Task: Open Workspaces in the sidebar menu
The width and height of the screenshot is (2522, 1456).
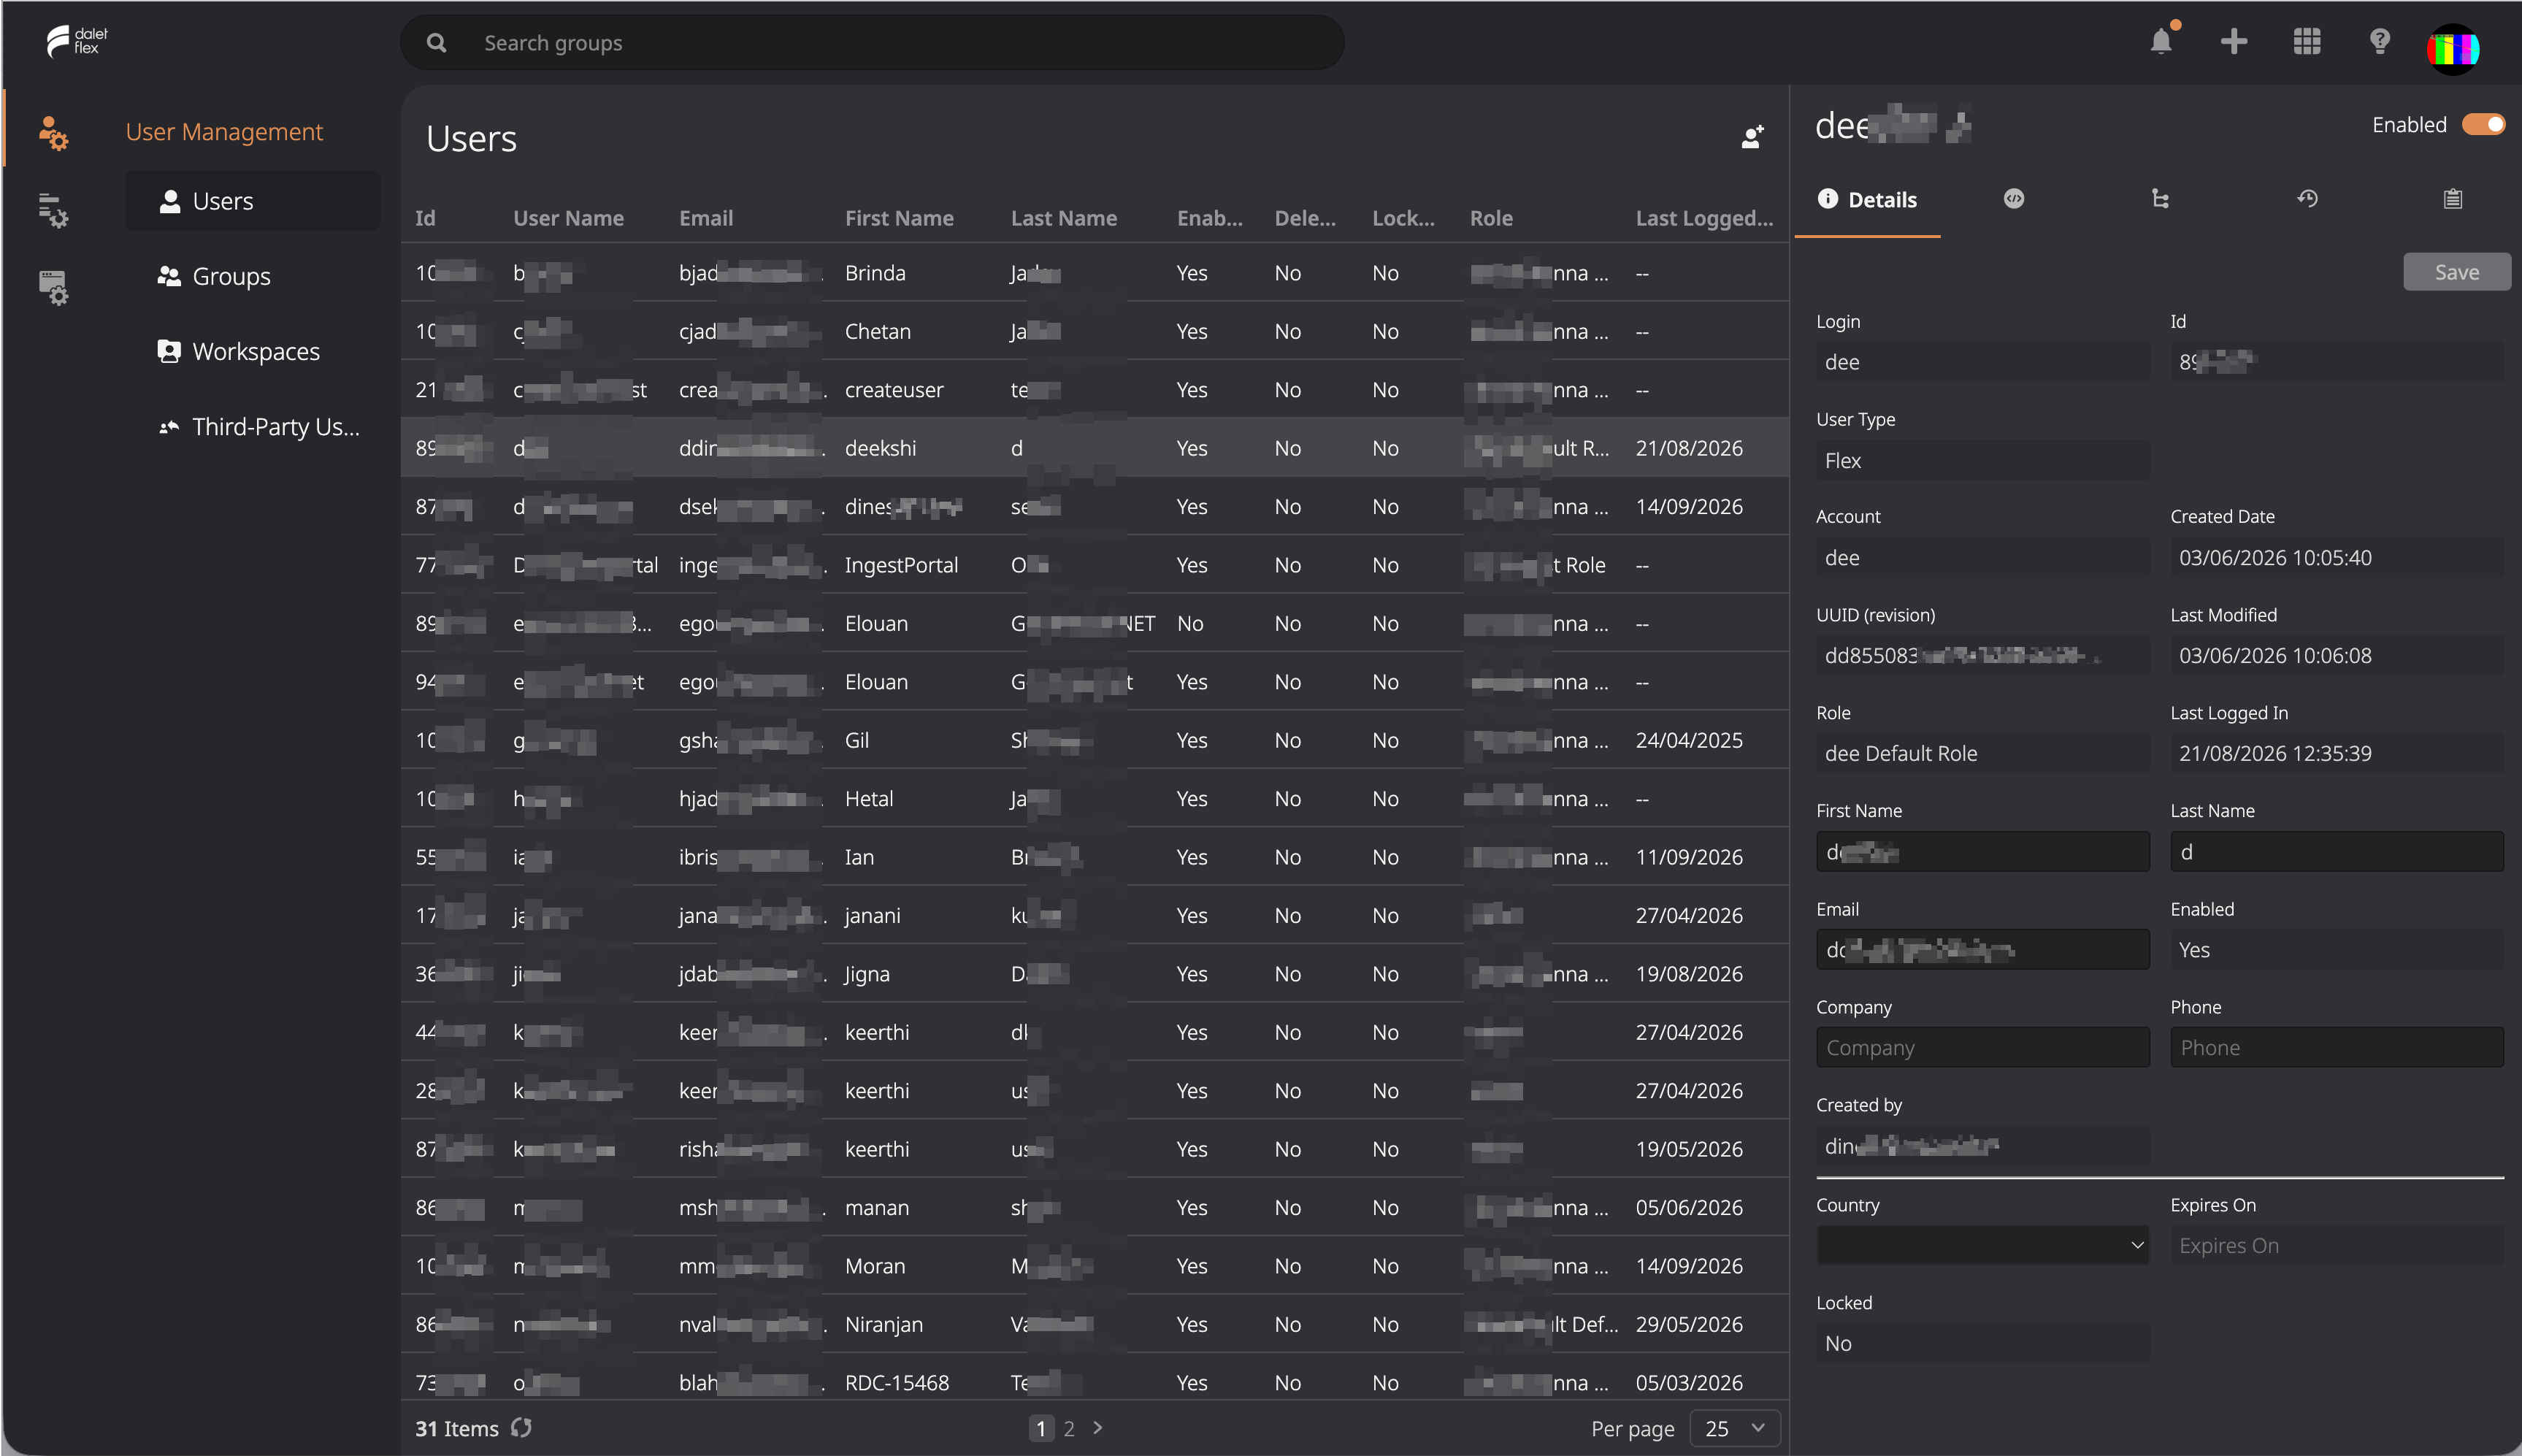Action: point(252,351)
